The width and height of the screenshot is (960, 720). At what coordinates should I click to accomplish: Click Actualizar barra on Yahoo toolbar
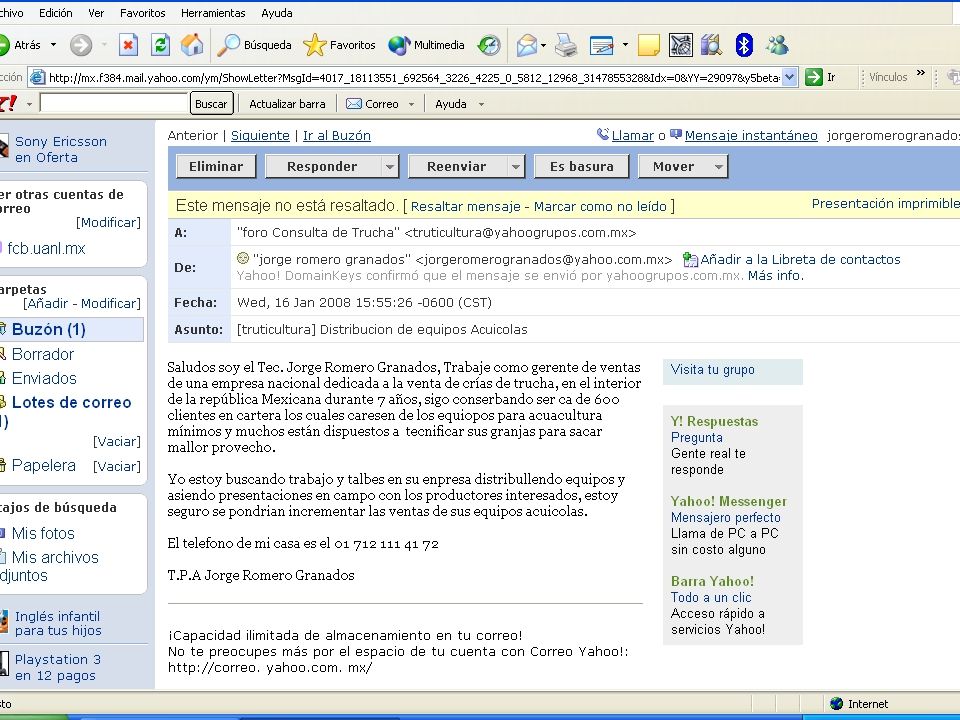tap(287, 104)
